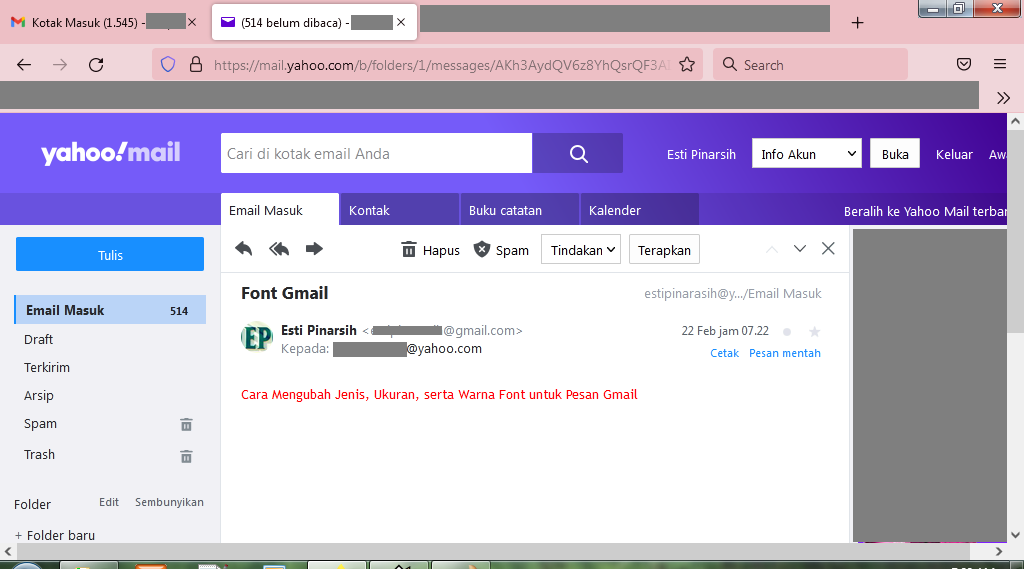Reload the page
Image resolution: width=1024 pixels, height=569 pixels.
click(96, 65)
